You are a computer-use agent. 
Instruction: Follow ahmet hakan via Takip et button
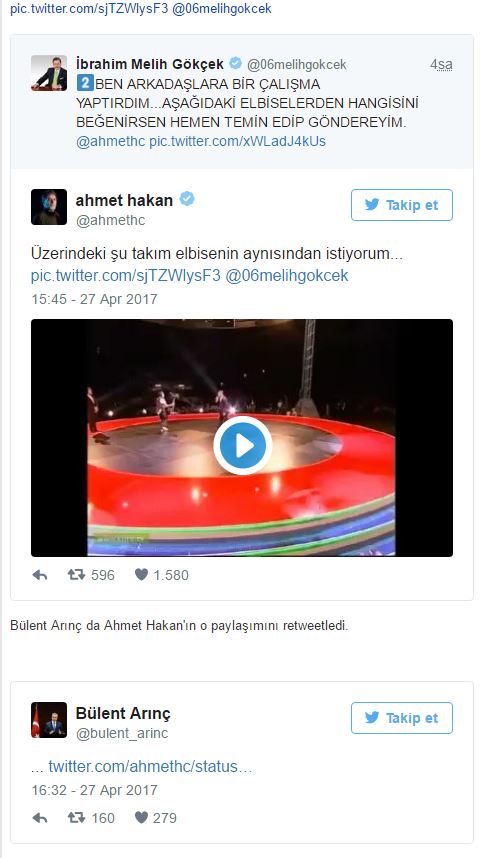pos(402,205)
